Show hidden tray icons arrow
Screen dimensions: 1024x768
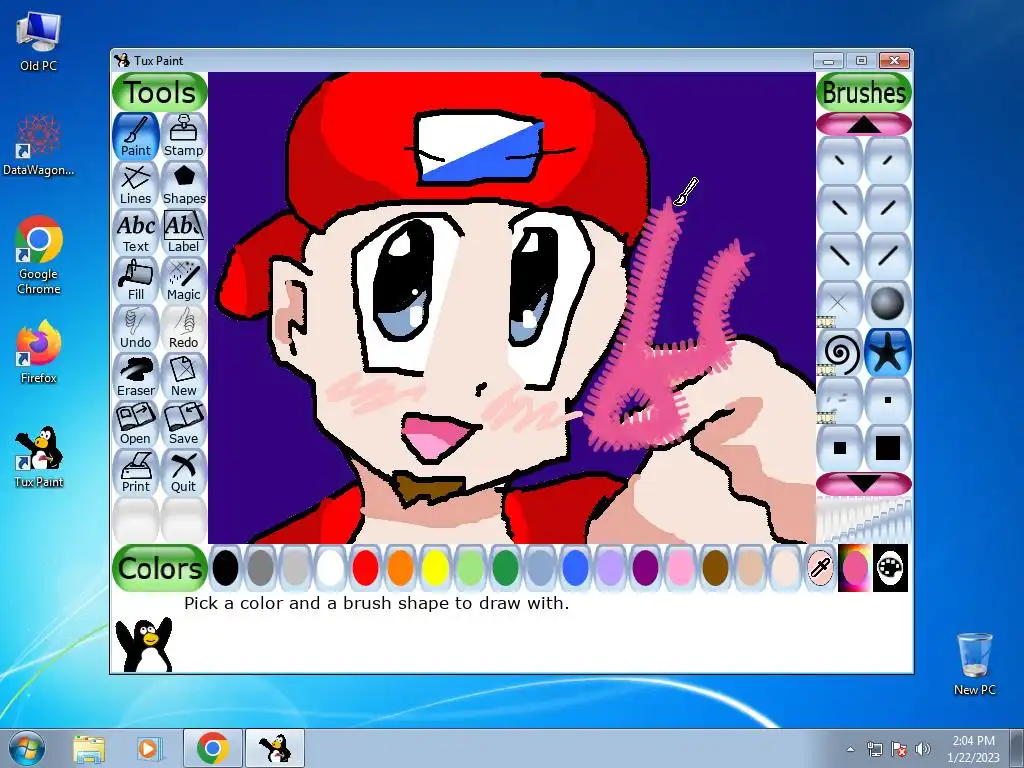tap(850, 749)
